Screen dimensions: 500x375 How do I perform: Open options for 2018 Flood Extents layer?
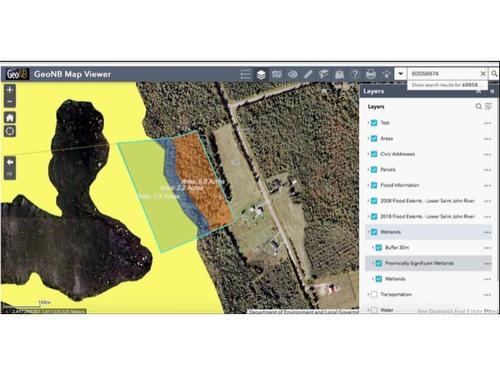(487, 217)
